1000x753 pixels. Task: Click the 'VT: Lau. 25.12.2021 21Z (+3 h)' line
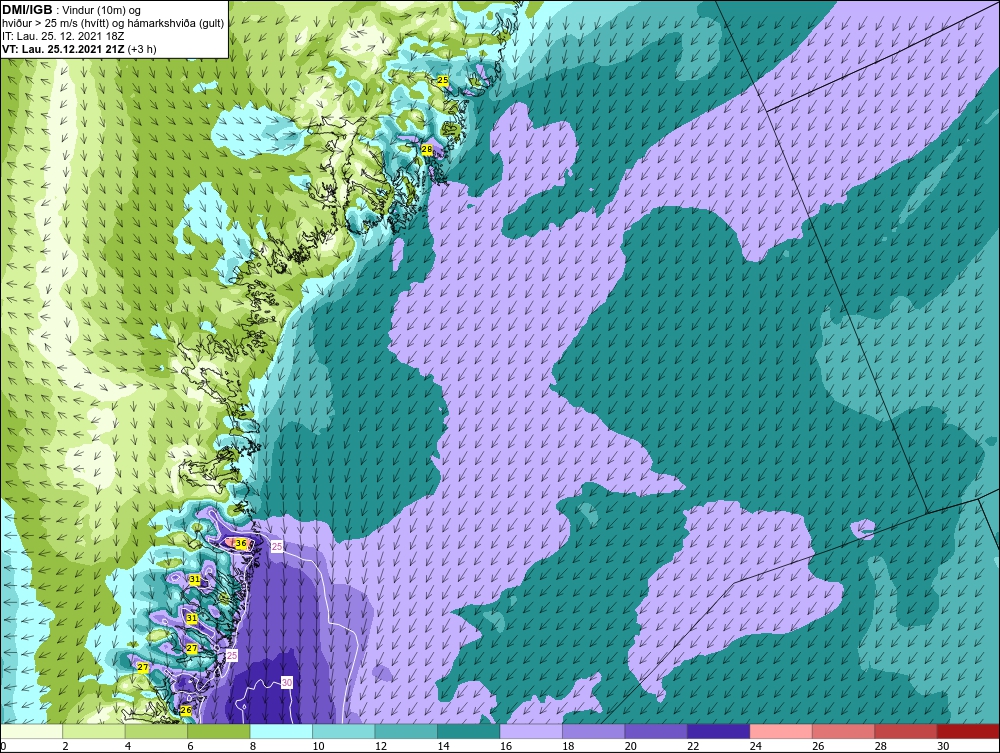click(x=79, y=49)
